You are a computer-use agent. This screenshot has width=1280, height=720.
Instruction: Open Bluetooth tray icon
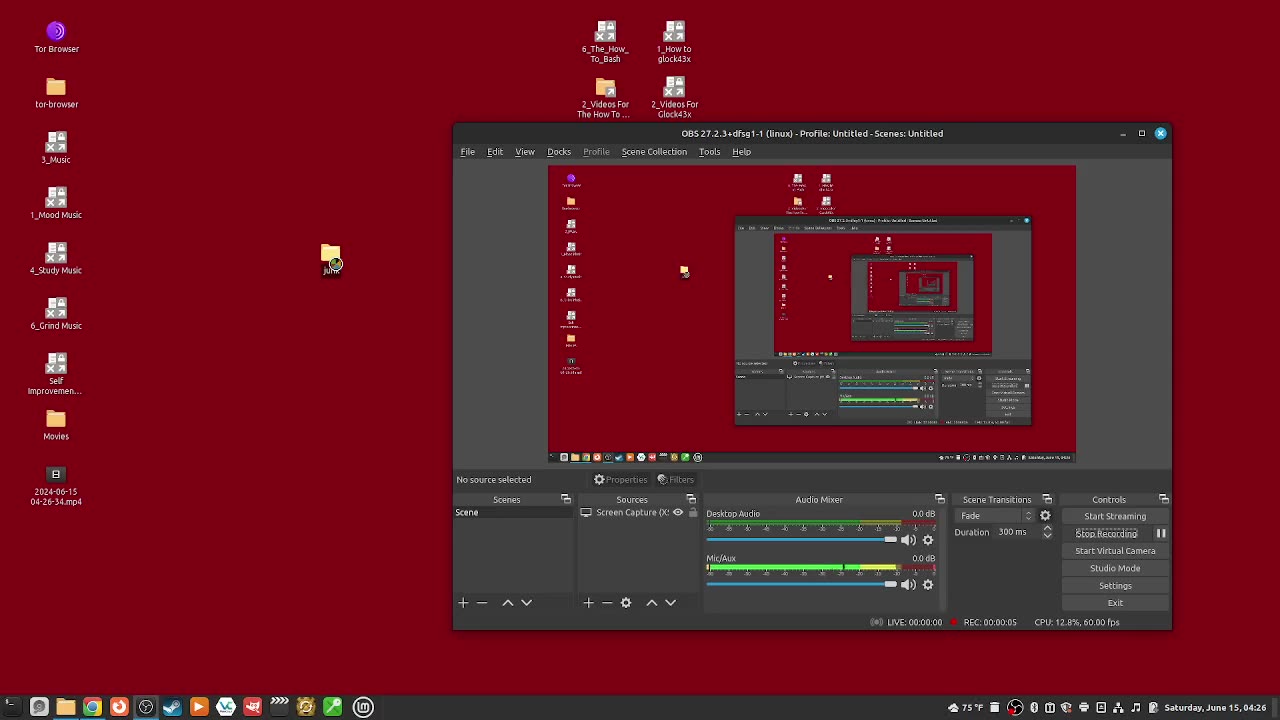coord(1034,708)
